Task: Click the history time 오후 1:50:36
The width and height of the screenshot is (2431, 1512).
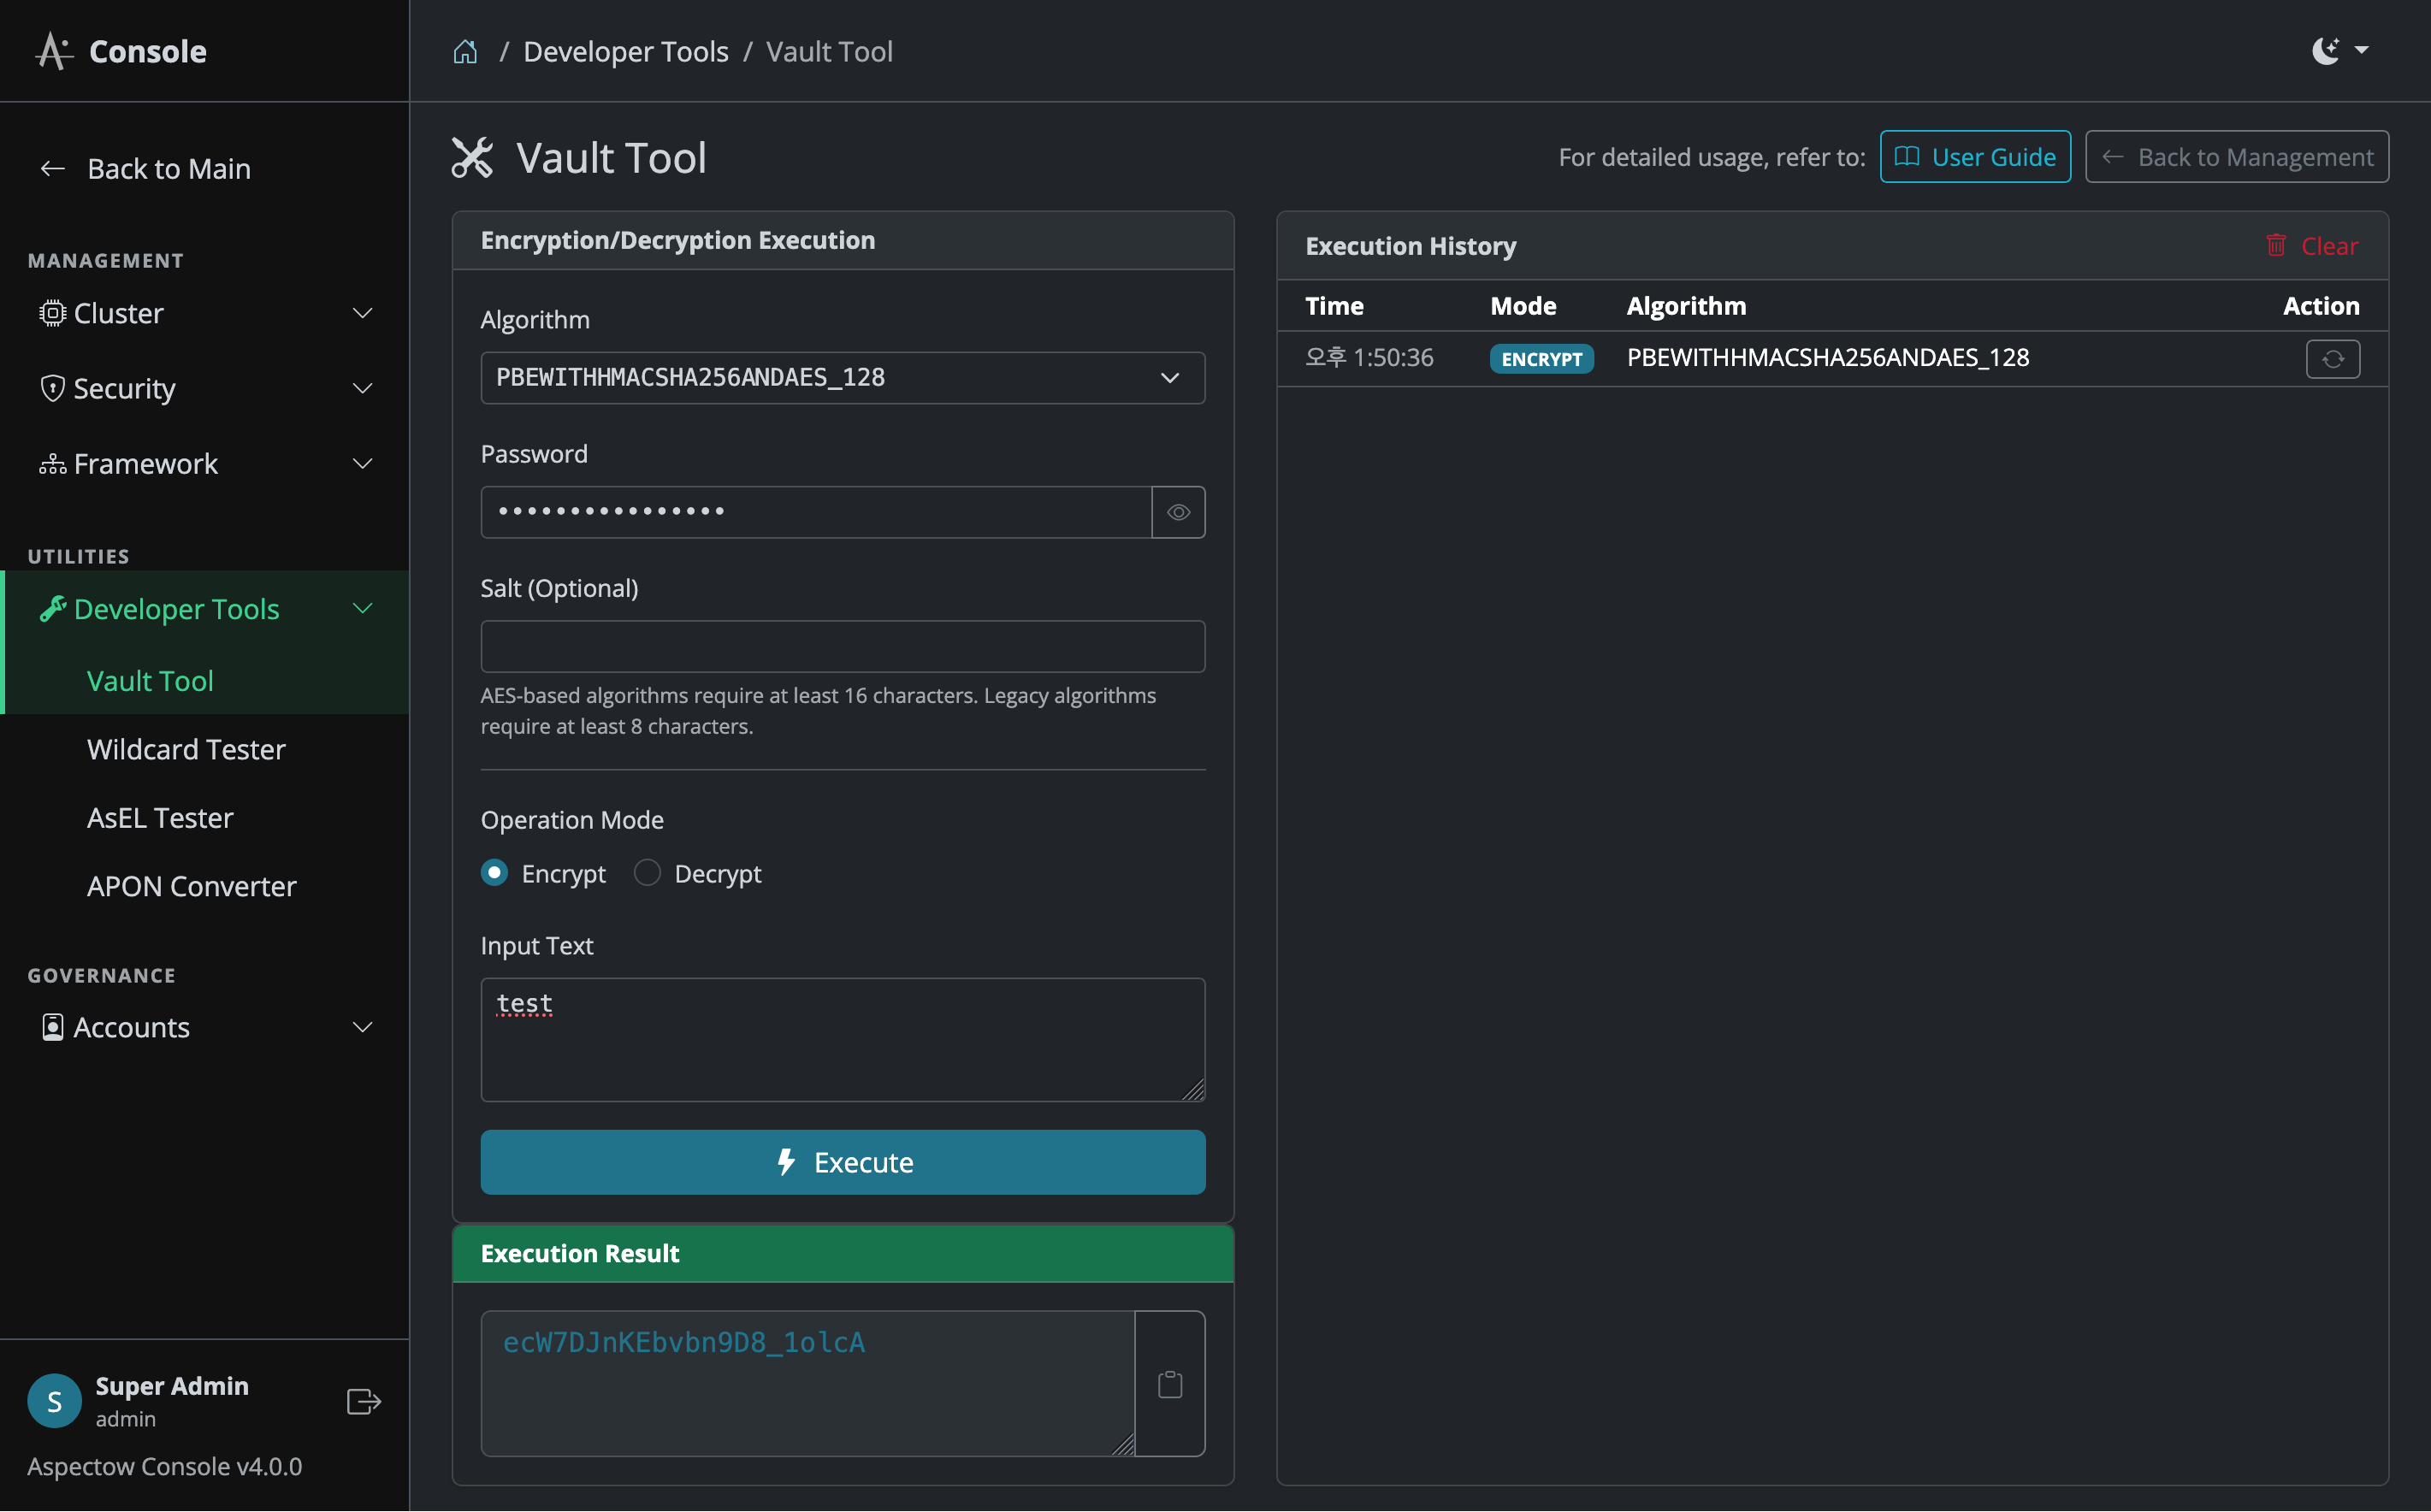Action: coord(1369,358)
